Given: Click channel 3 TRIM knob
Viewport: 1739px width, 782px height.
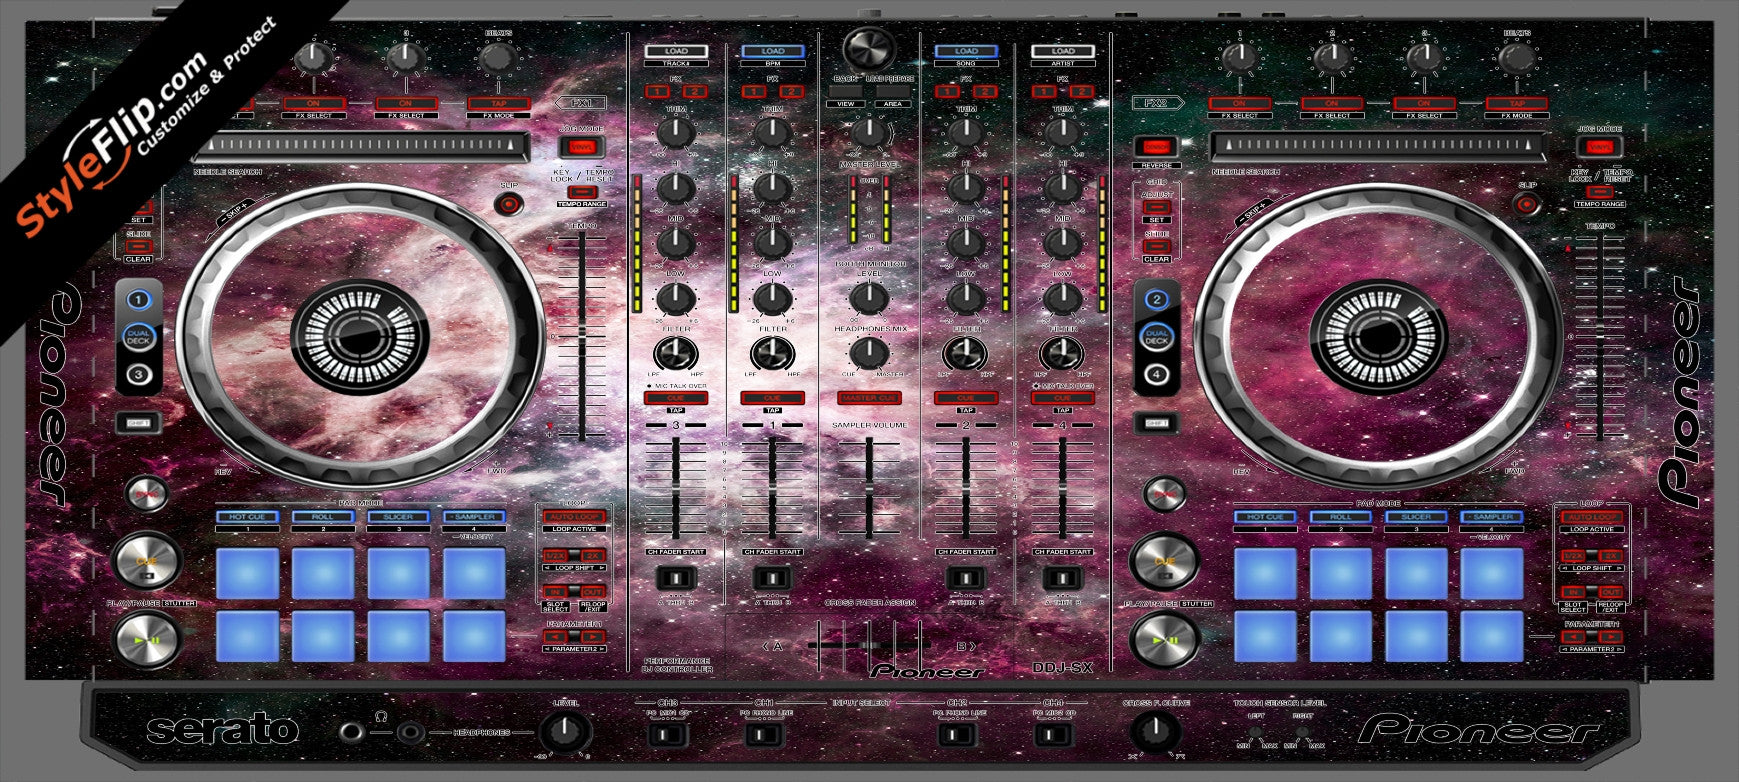Looking at the screenshot, I should click(x=677, y=132).
